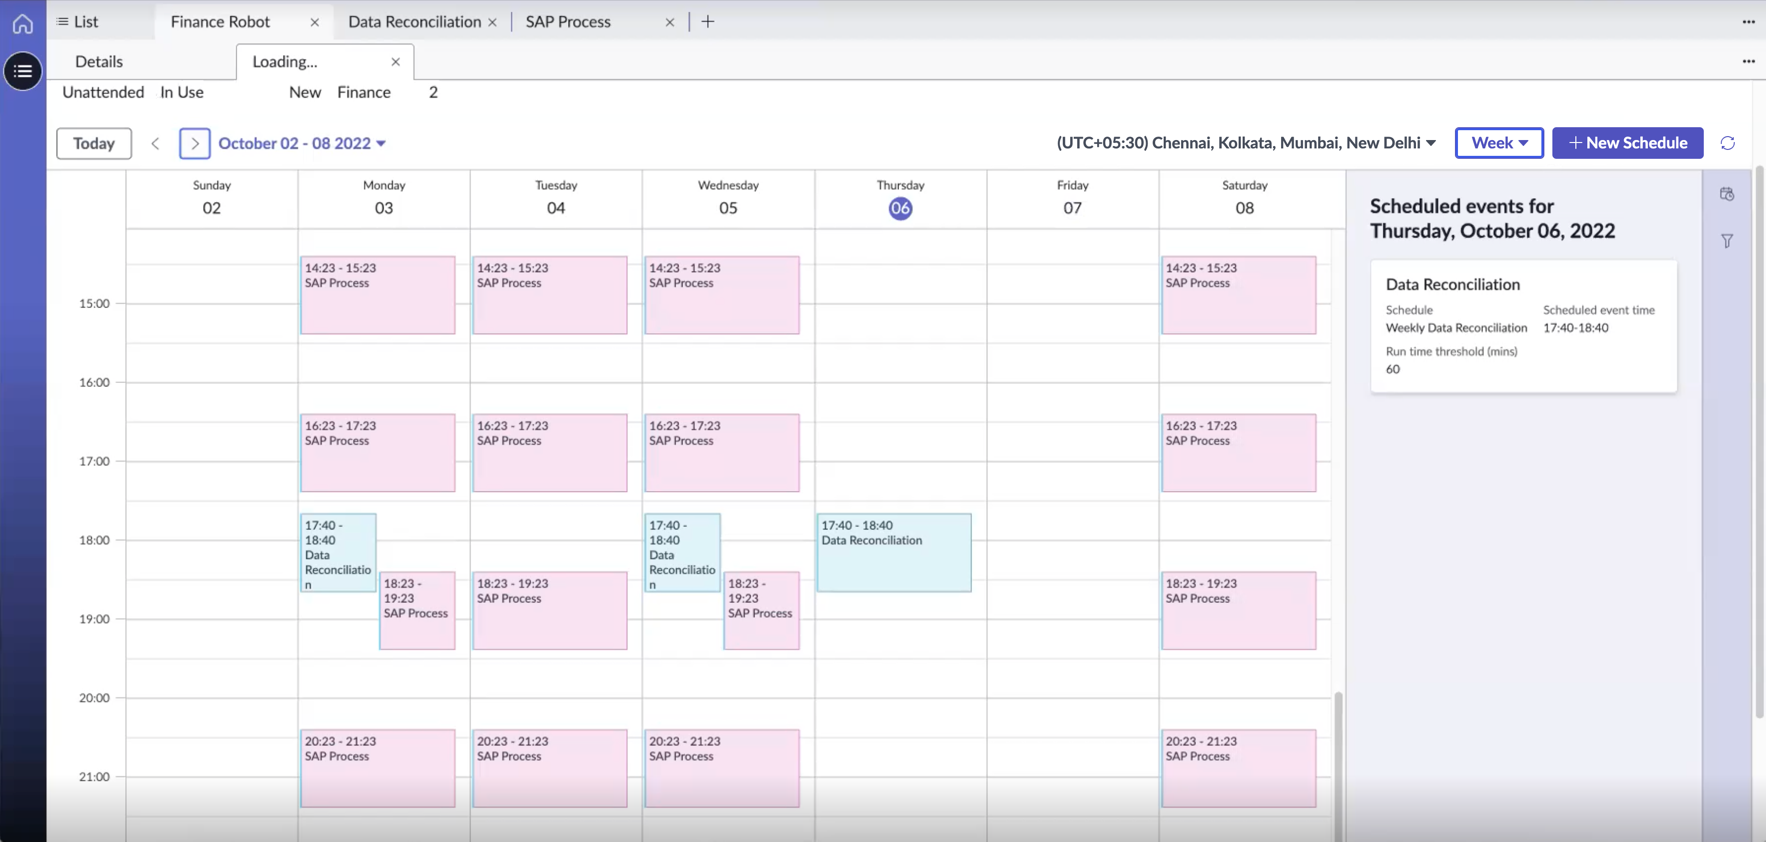The width and height of the screenshot is (1766, 842).
Task: Open Tuesday 20:23 SAP Process event
Action: pos(550,768)
